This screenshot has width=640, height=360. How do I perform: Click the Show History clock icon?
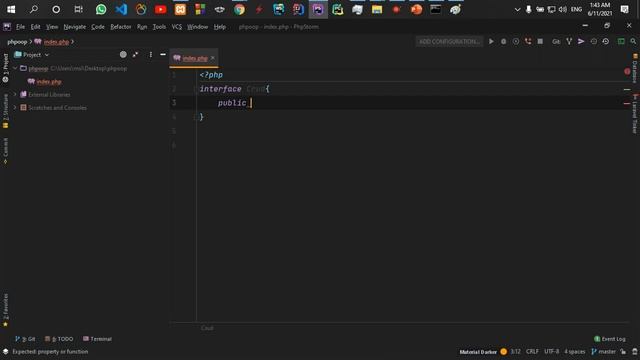coord(593,42)
